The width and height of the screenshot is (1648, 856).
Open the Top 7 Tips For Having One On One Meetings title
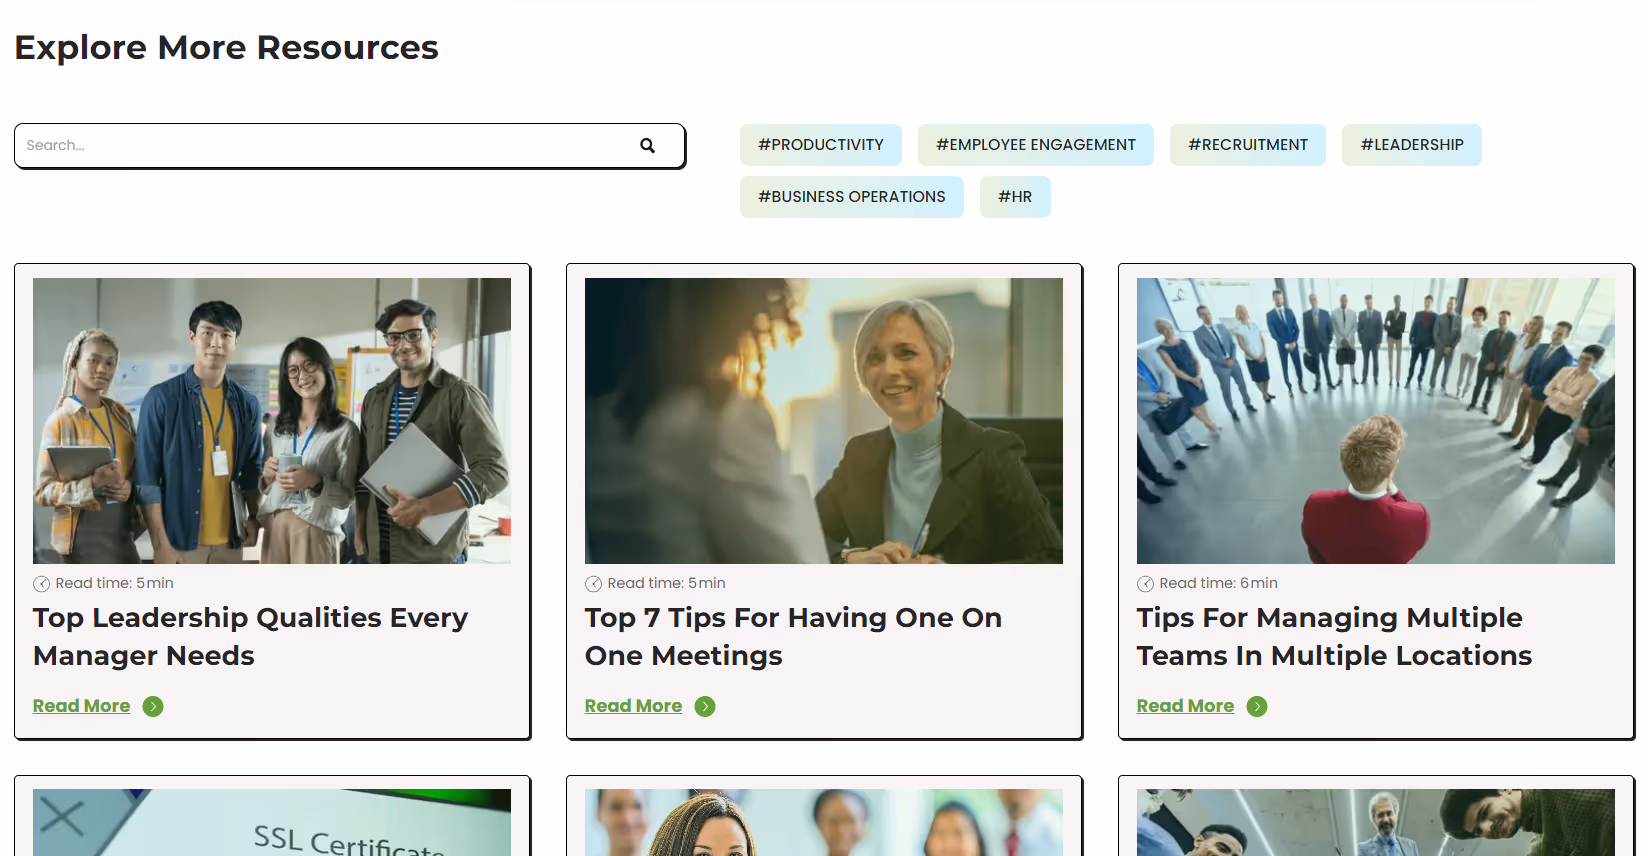coord(794,637)
